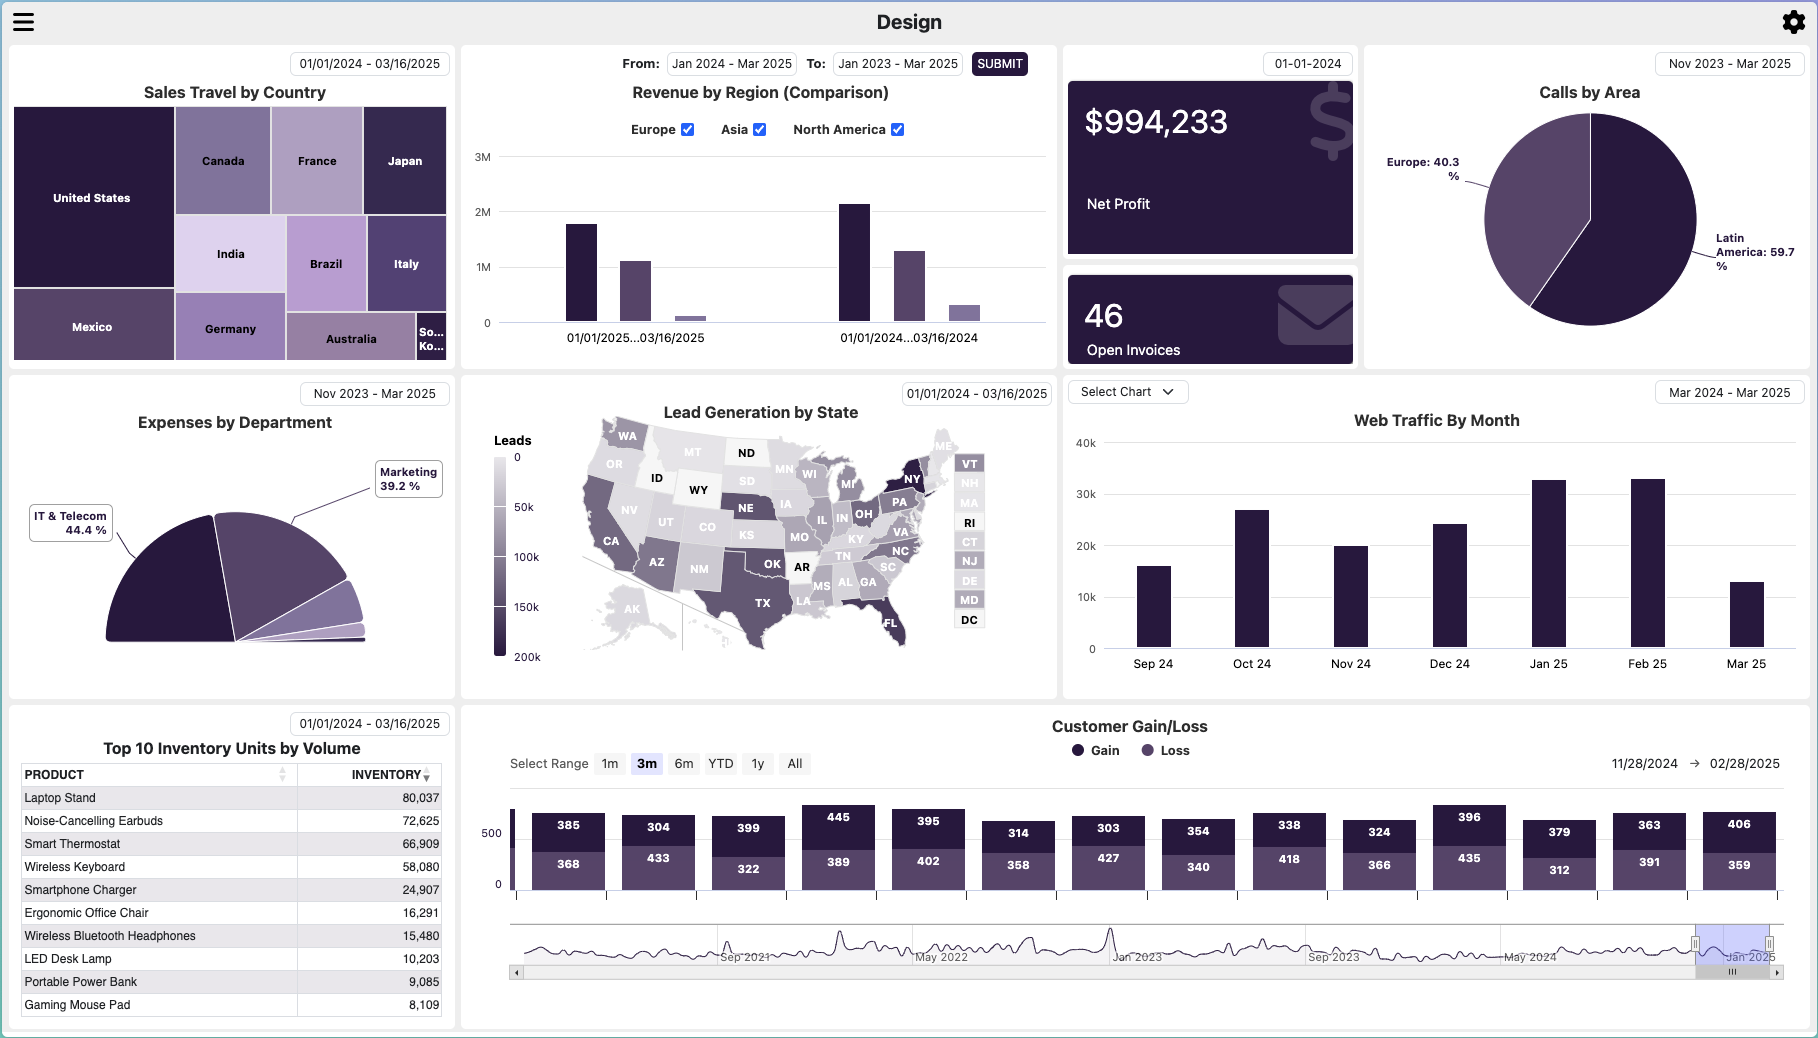Click the Nov 2023 - Mar 2025 date range on Calls by Area

[1729, 63]
